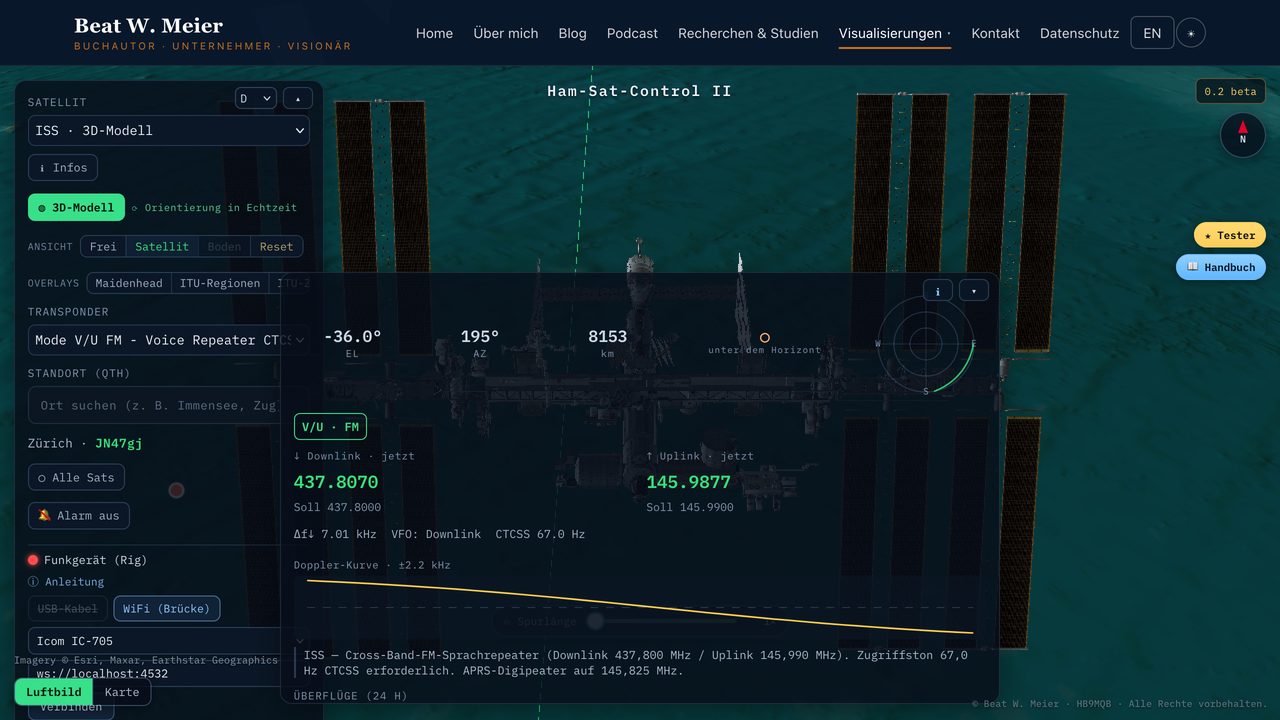Click the VFO: Downlink label

[436, 534]
